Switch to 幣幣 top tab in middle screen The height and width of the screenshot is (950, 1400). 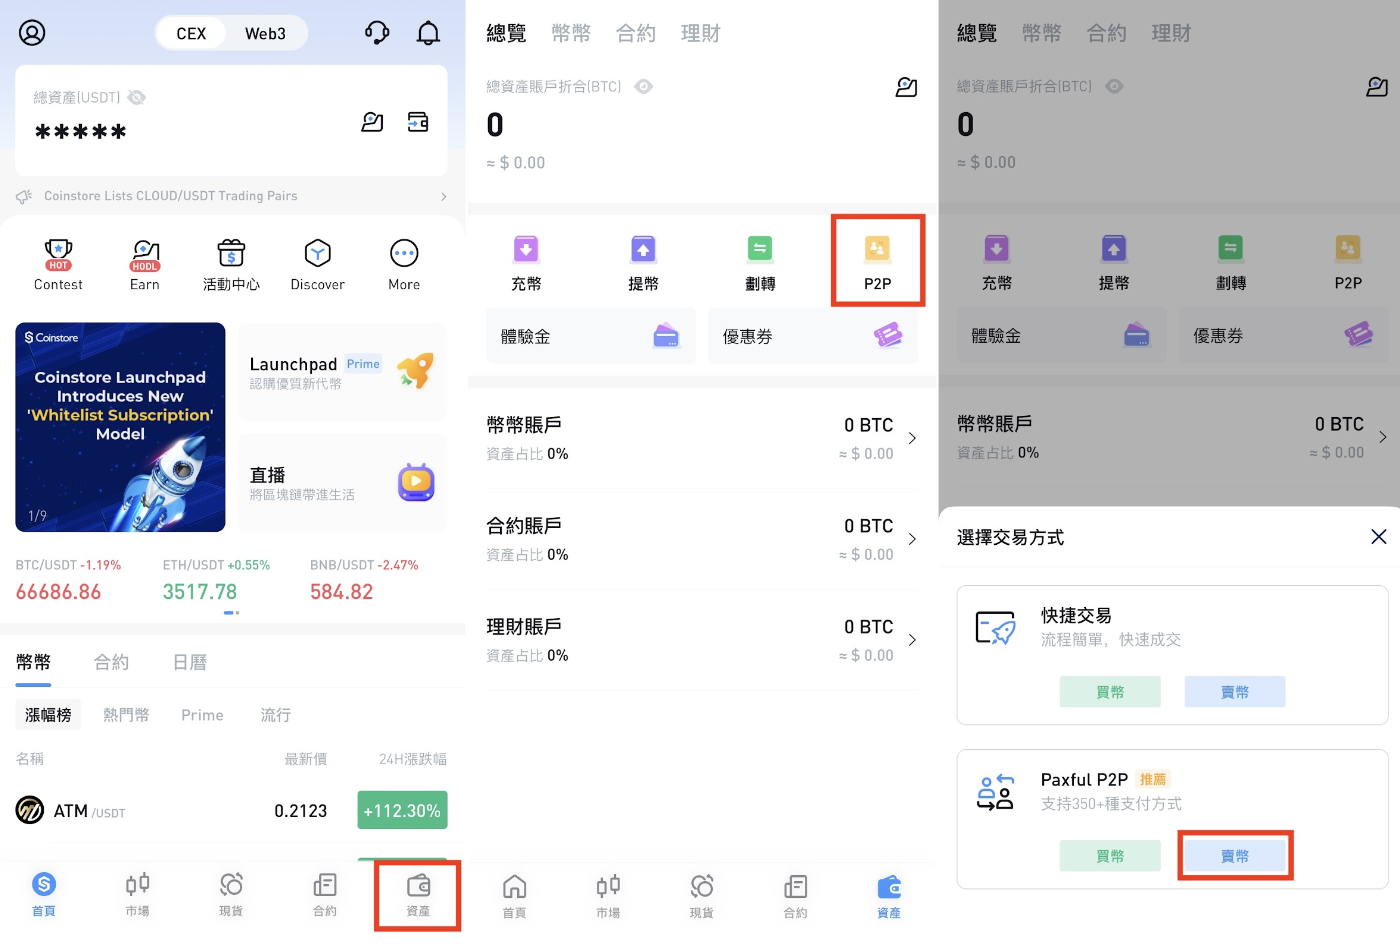point(571,33)
